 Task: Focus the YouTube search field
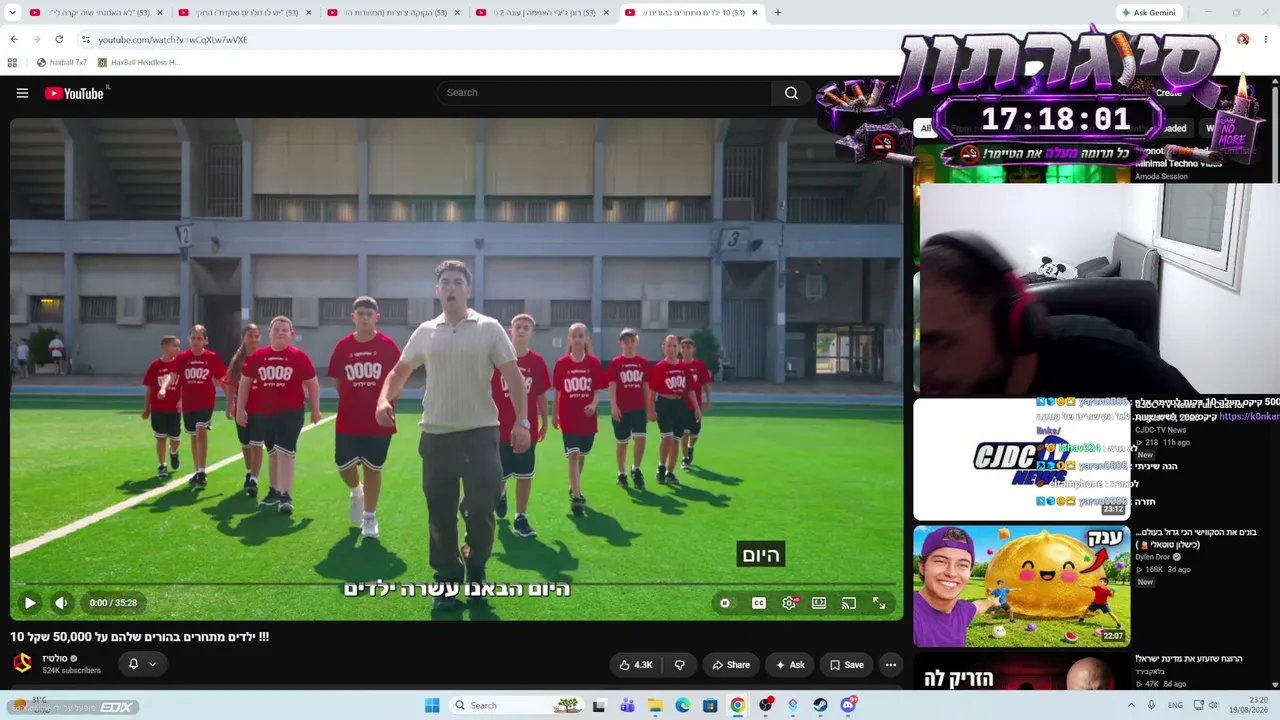(x=603, y=93)
